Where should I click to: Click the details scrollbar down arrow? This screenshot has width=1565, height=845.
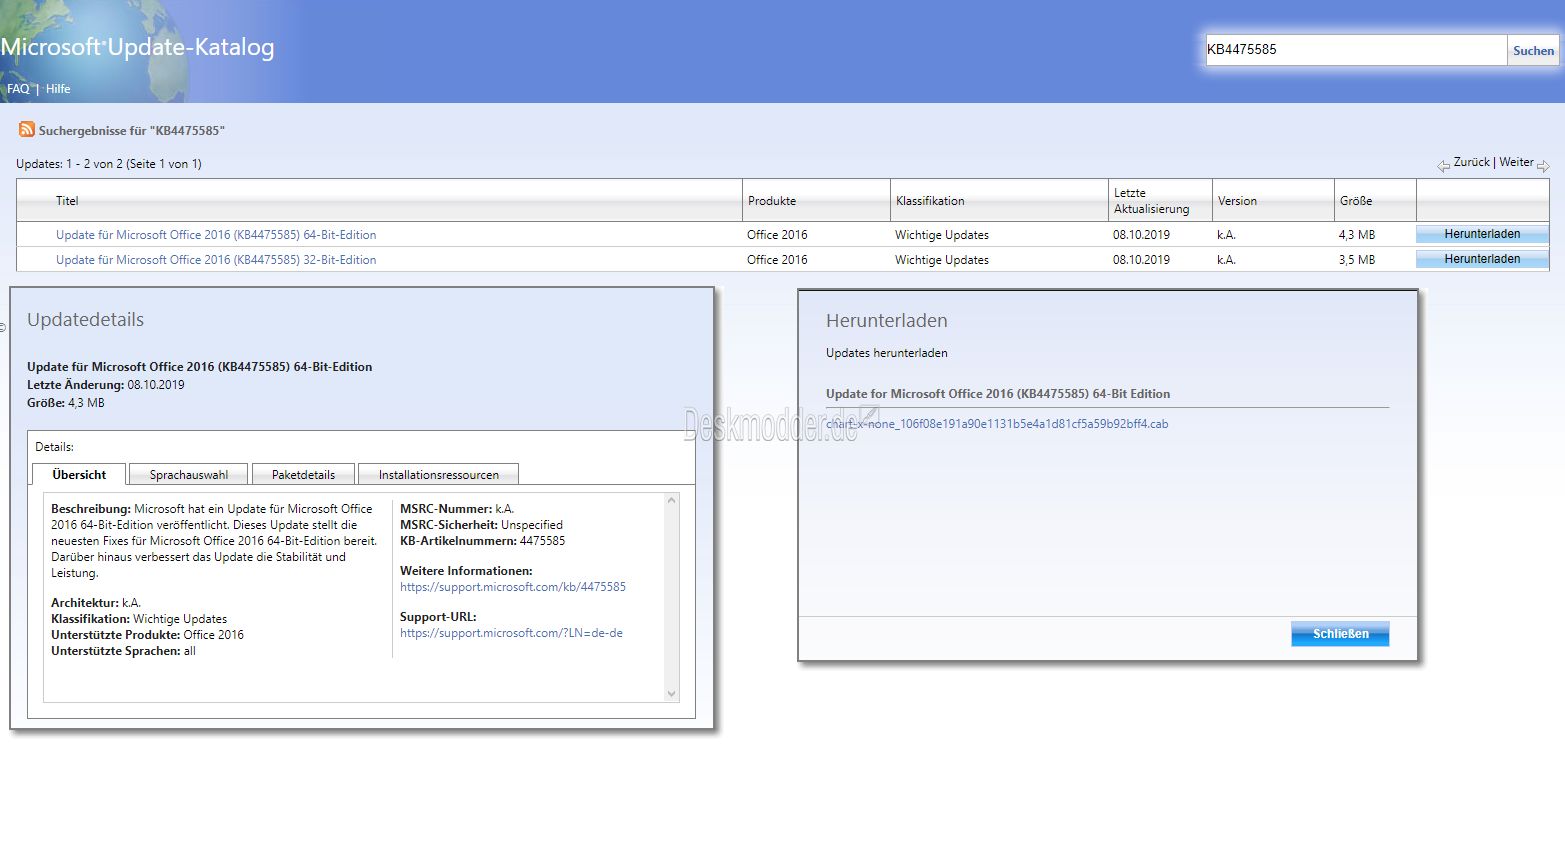tap(671, 694)
